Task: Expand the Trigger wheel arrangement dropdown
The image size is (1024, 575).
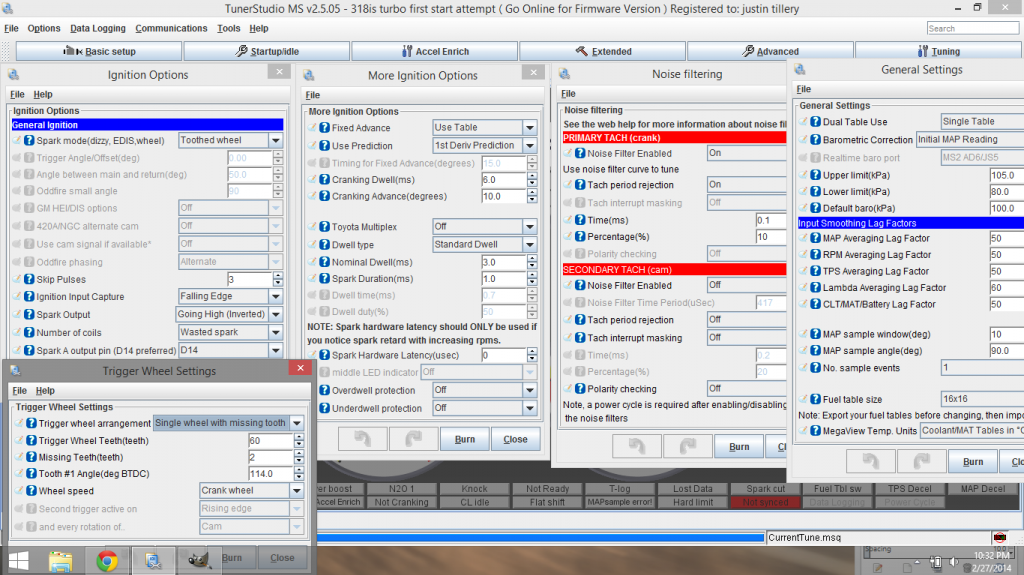Action: click(x=297, y=423)
